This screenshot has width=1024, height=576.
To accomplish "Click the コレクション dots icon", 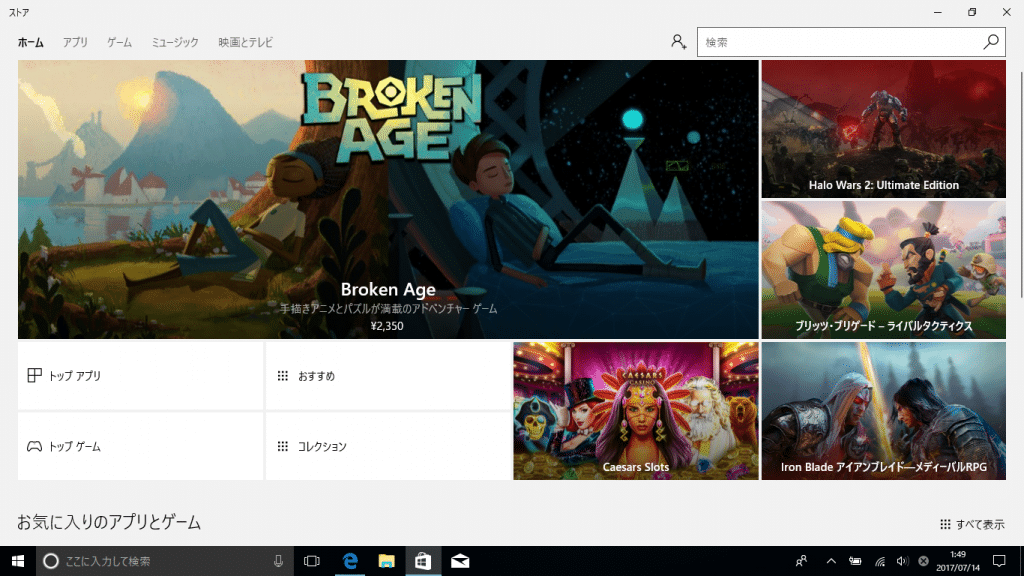I will pyautogui.click(x=283, y=447).
